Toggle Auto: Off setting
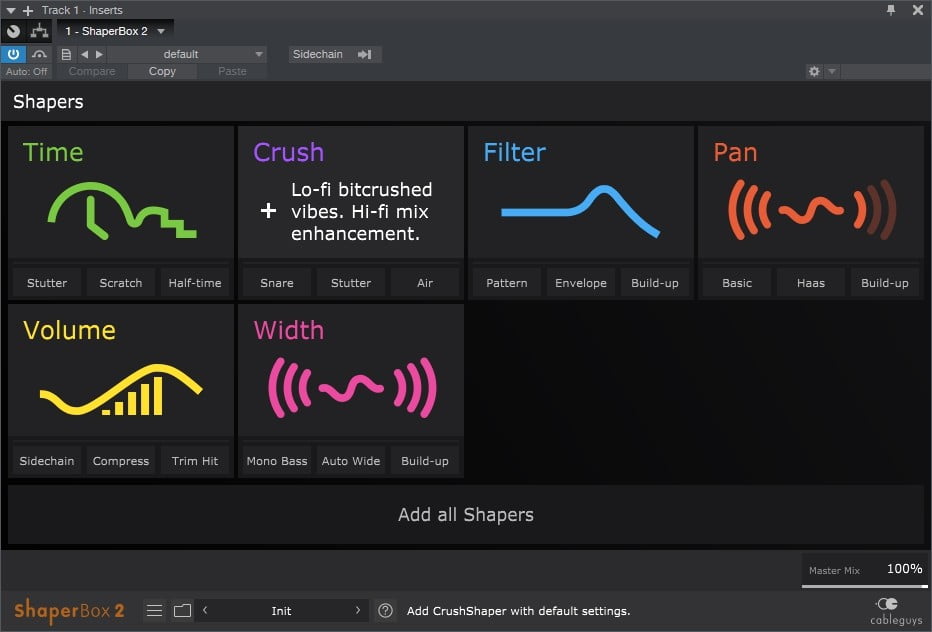This screenshot has height=632, width=932. 26,71
